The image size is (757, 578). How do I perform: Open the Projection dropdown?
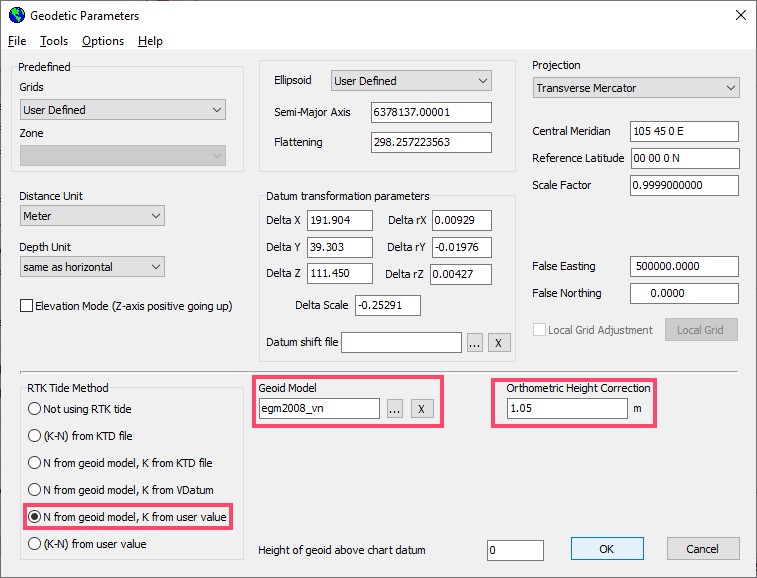click(x=636, y=88)
